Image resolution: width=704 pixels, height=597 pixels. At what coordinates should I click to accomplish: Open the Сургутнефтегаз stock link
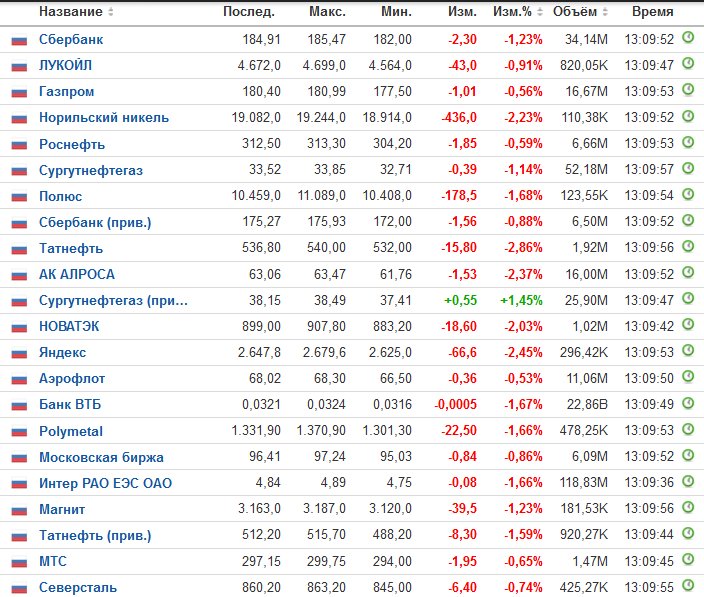point(91,170)
